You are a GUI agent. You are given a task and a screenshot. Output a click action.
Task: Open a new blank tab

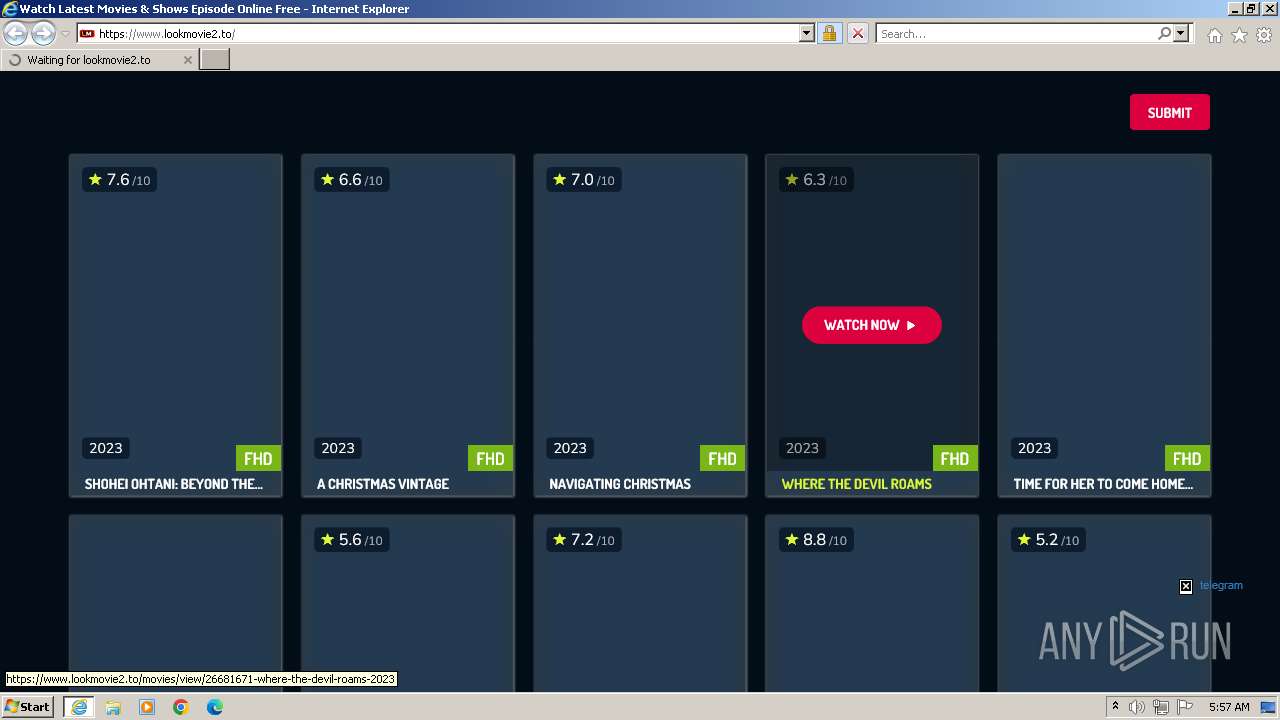(215, 60)
